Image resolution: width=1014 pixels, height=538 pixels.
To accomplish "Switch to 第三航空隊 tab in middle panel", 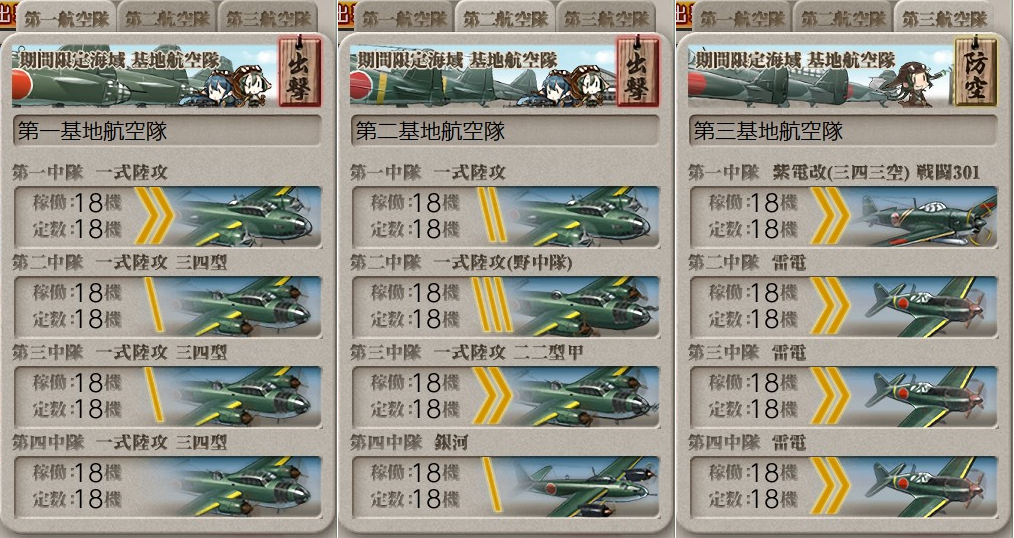I will click(x=606, y=17).
